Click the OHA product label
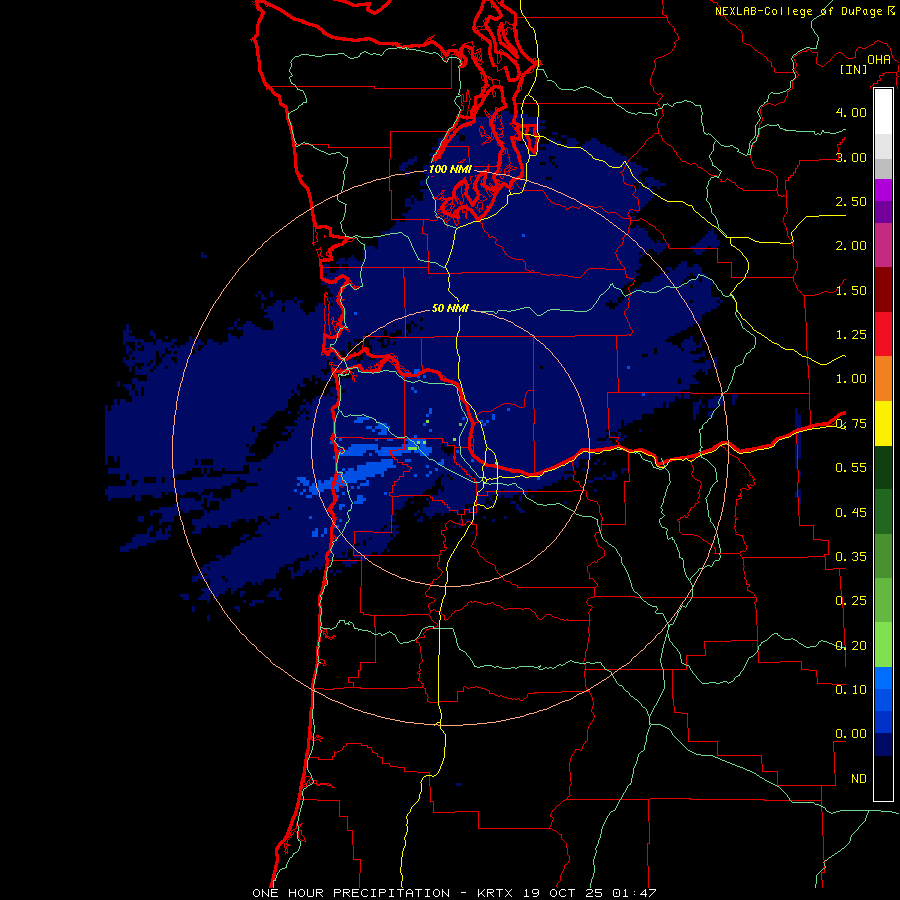 click(879, 60)
